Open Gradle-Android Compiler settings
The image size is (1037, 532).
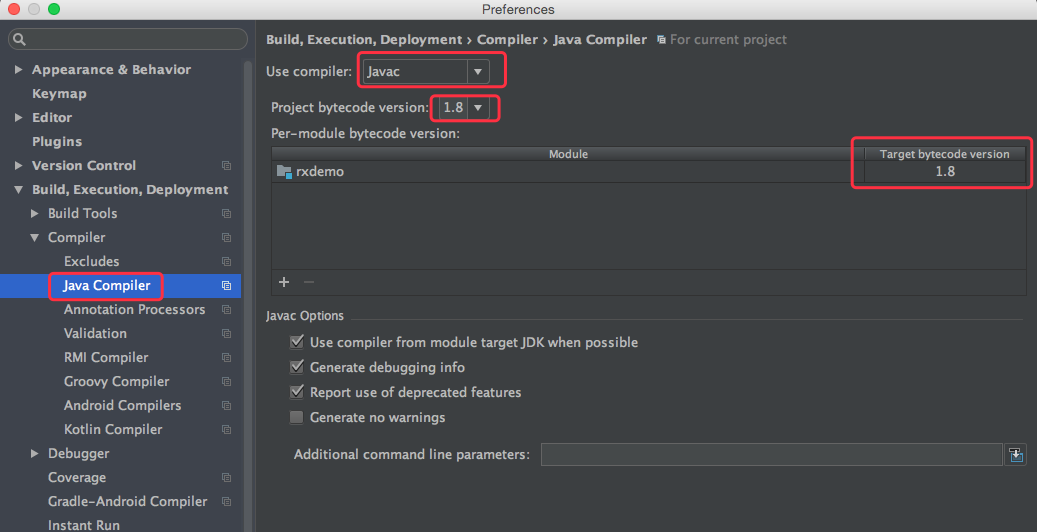128,502
